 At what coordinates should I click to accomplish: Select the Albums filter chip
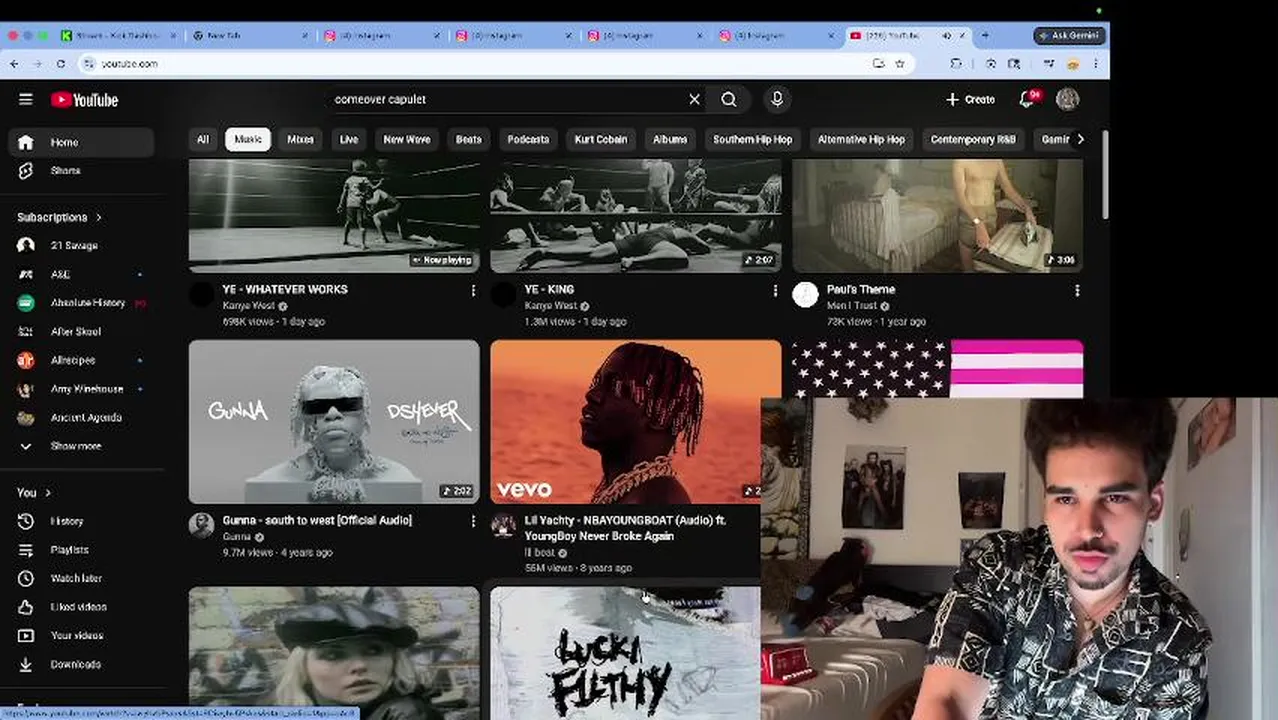click(x=670, y=139)
